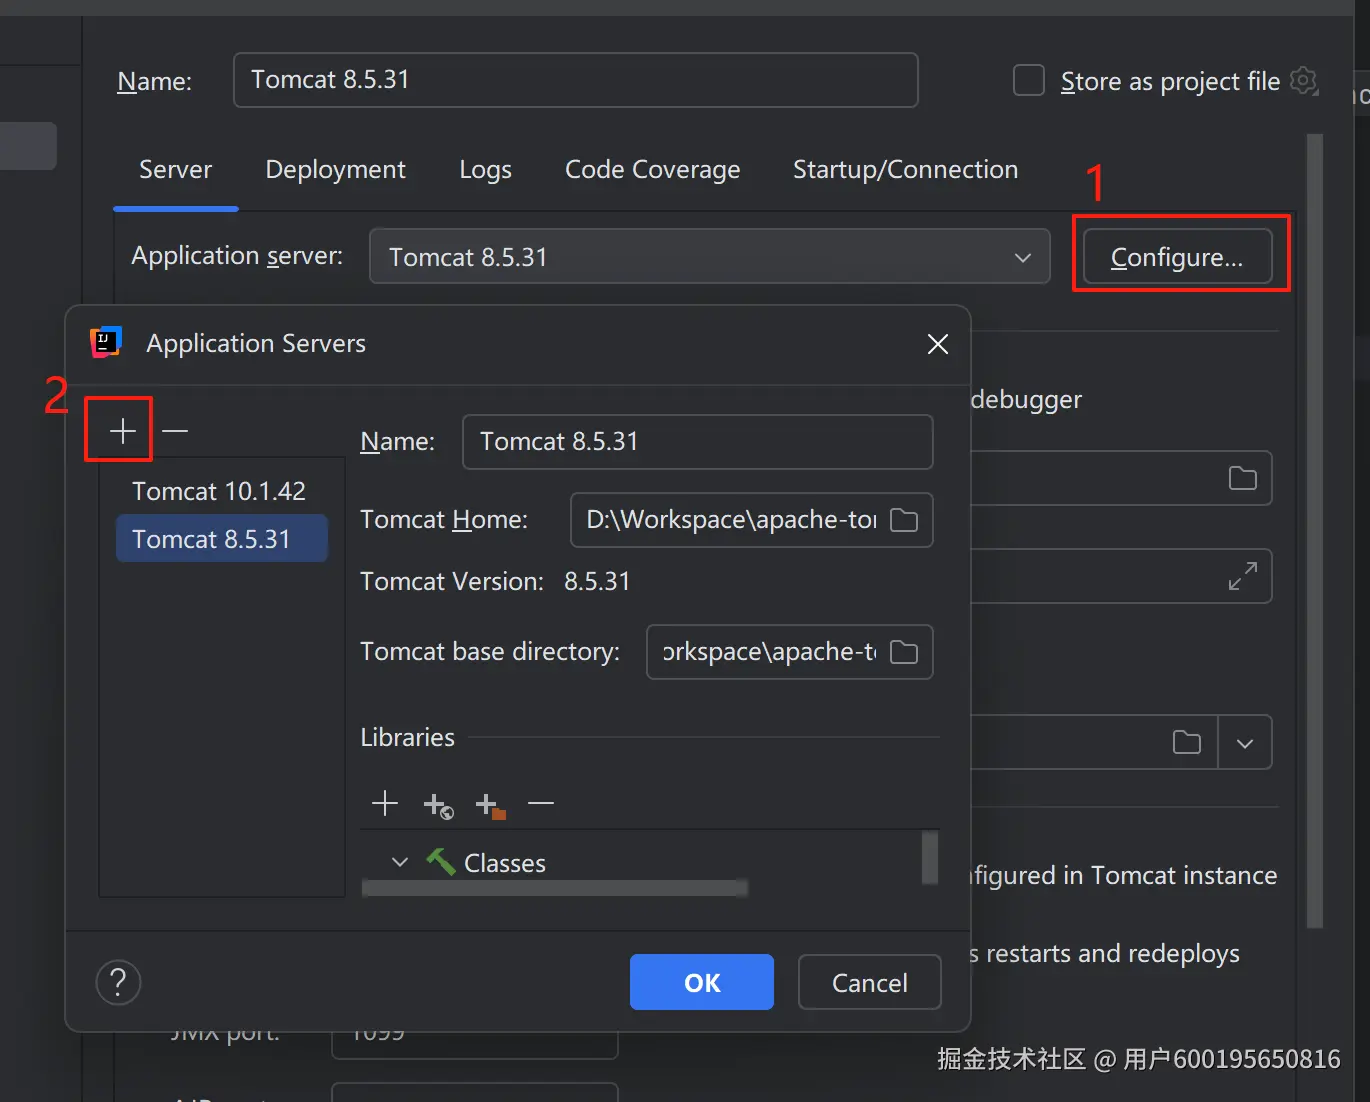Go to the Startup/Connection tab

(905, 170)
